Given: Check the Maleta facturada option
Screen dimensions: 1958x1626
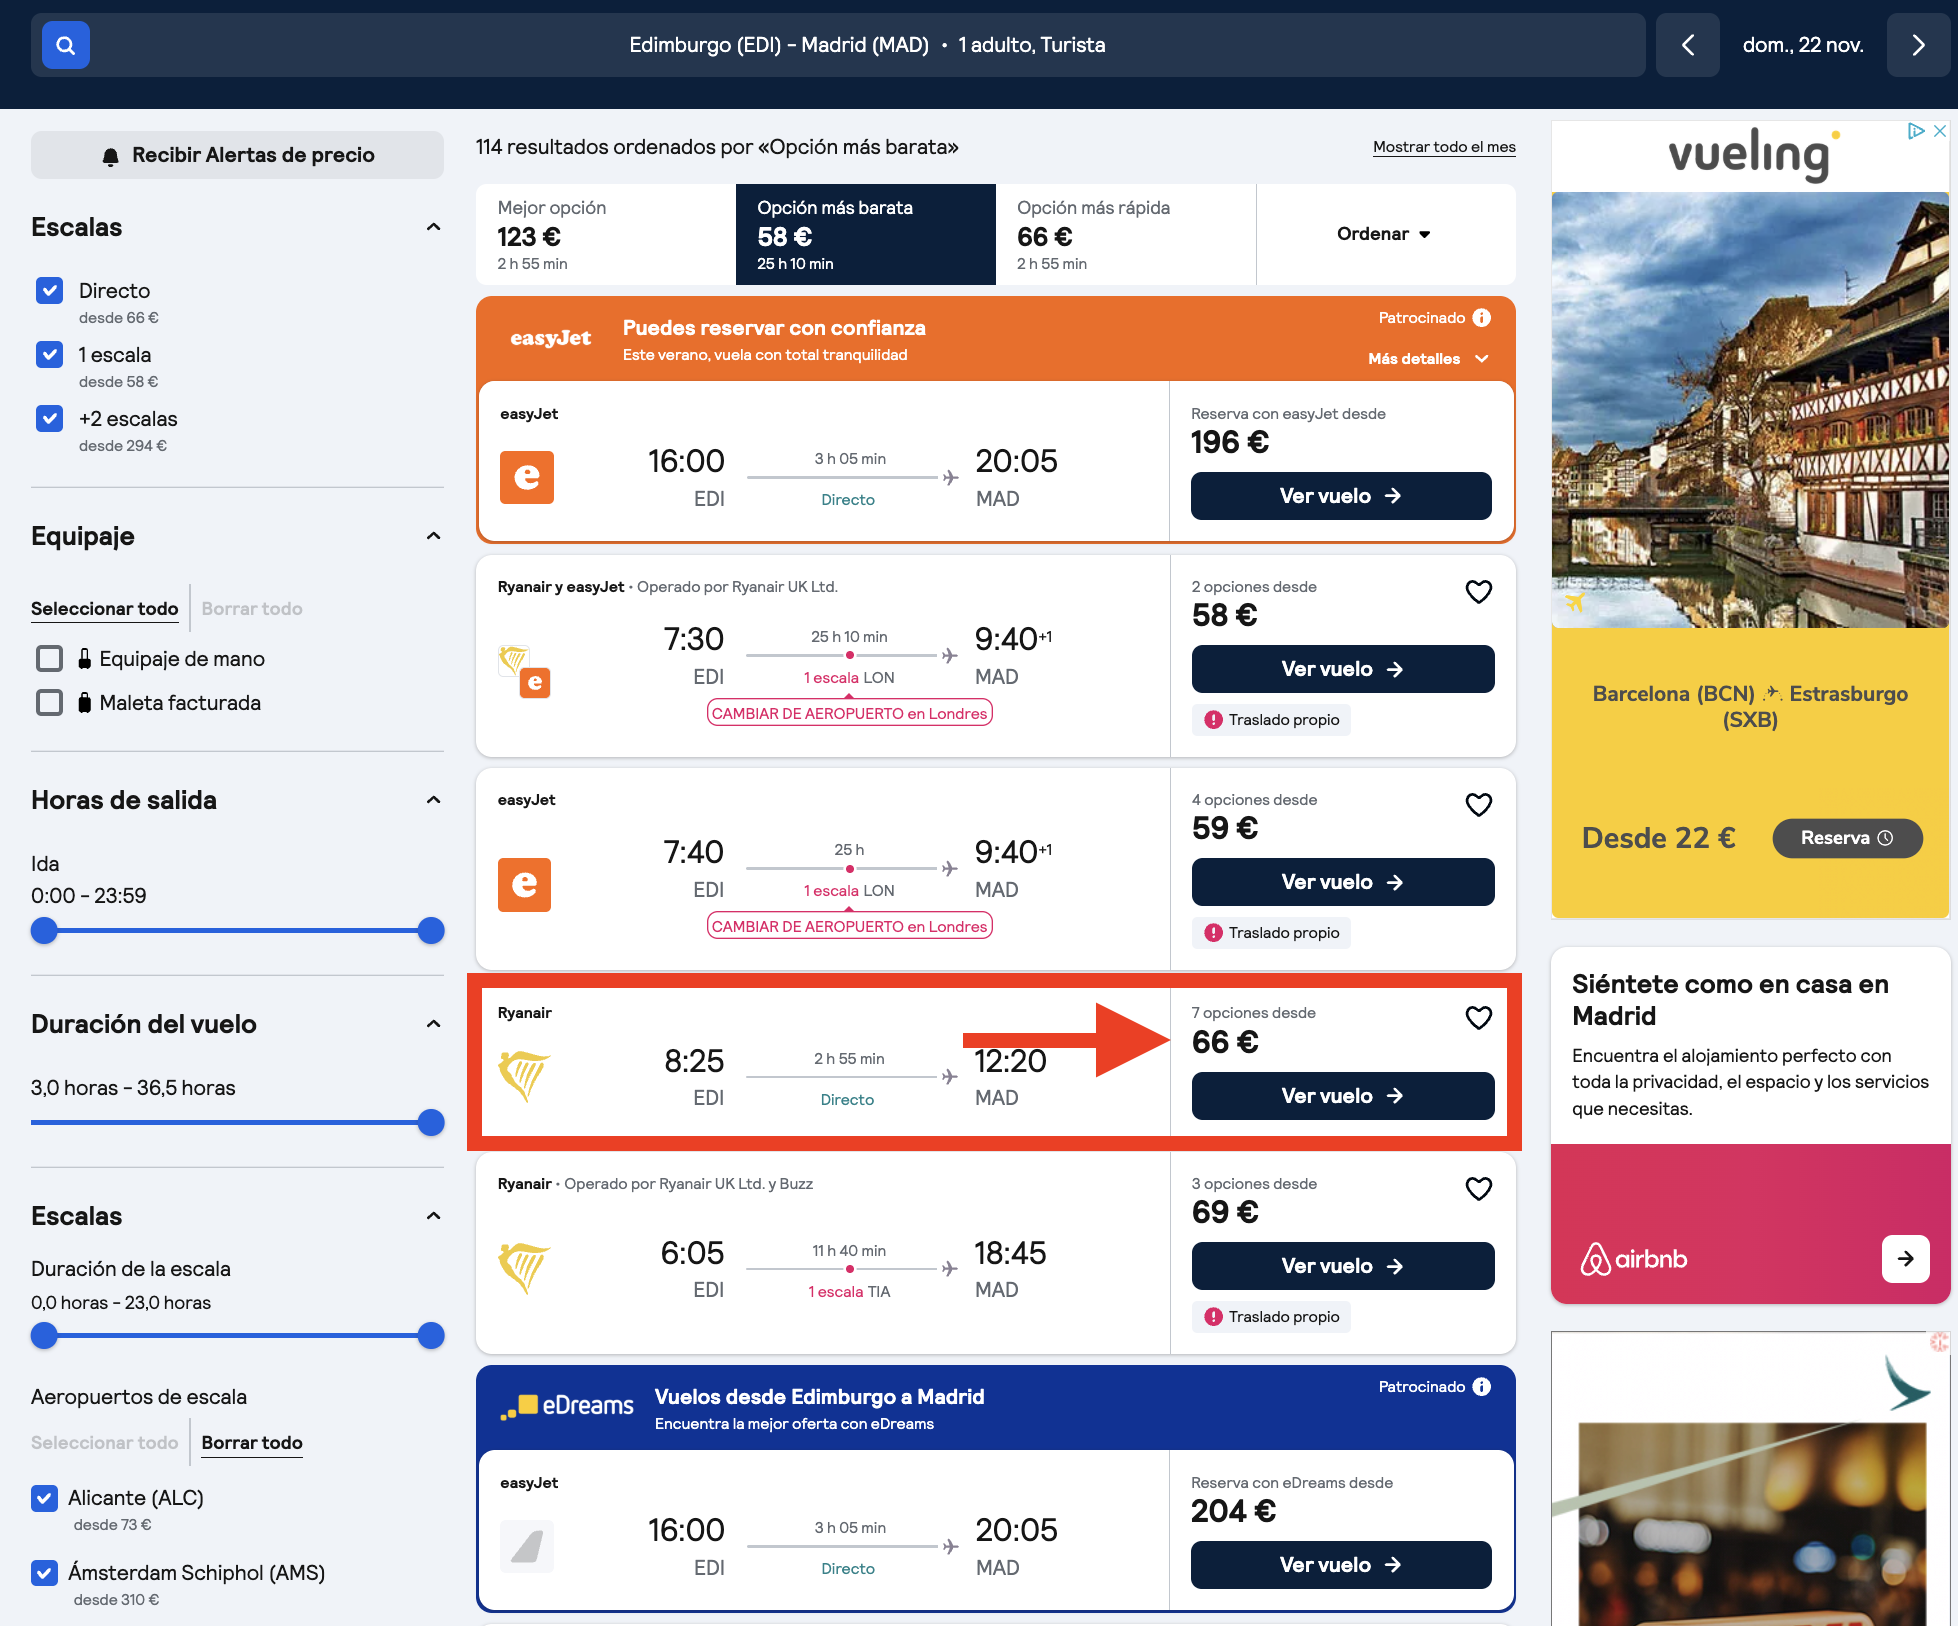Looking at the screenshot, I should pyautogui.click(x=49, y=703).
